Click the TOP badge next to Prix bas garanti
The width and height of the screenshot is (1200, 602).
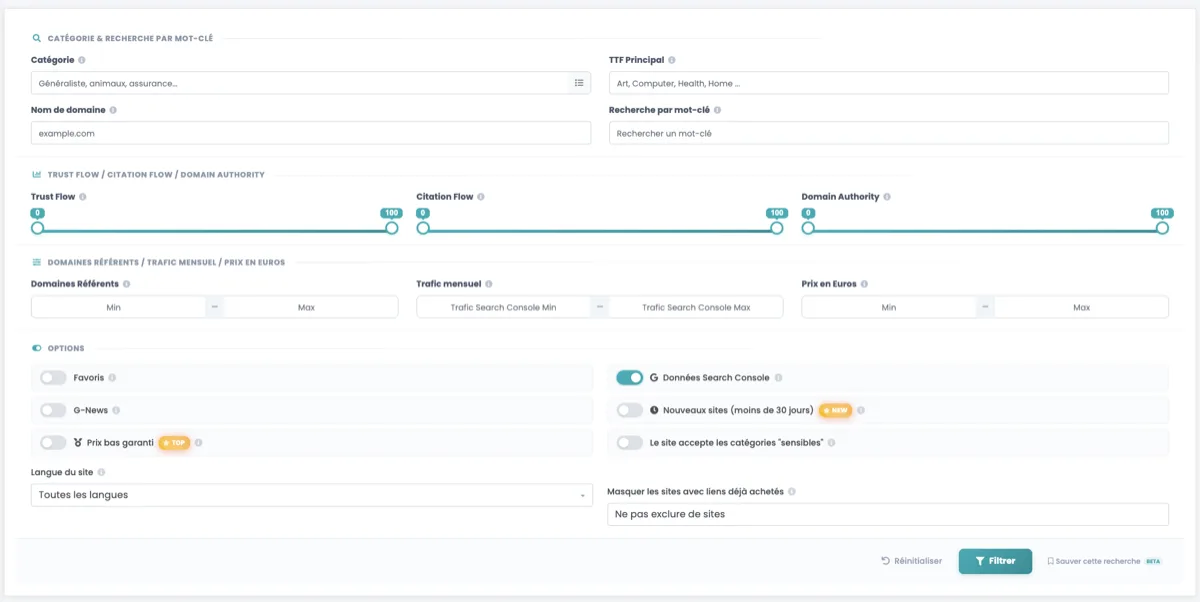(175, 442)
